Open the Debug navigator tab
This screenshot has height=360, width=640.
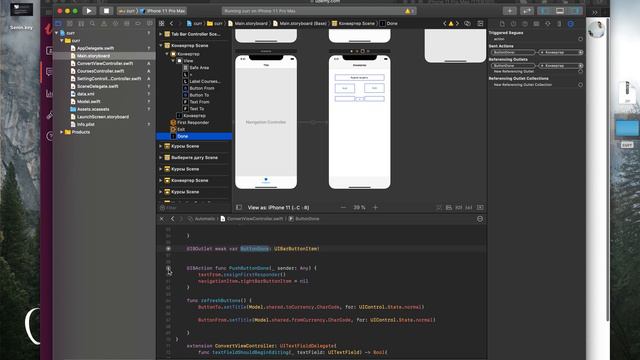127,24
